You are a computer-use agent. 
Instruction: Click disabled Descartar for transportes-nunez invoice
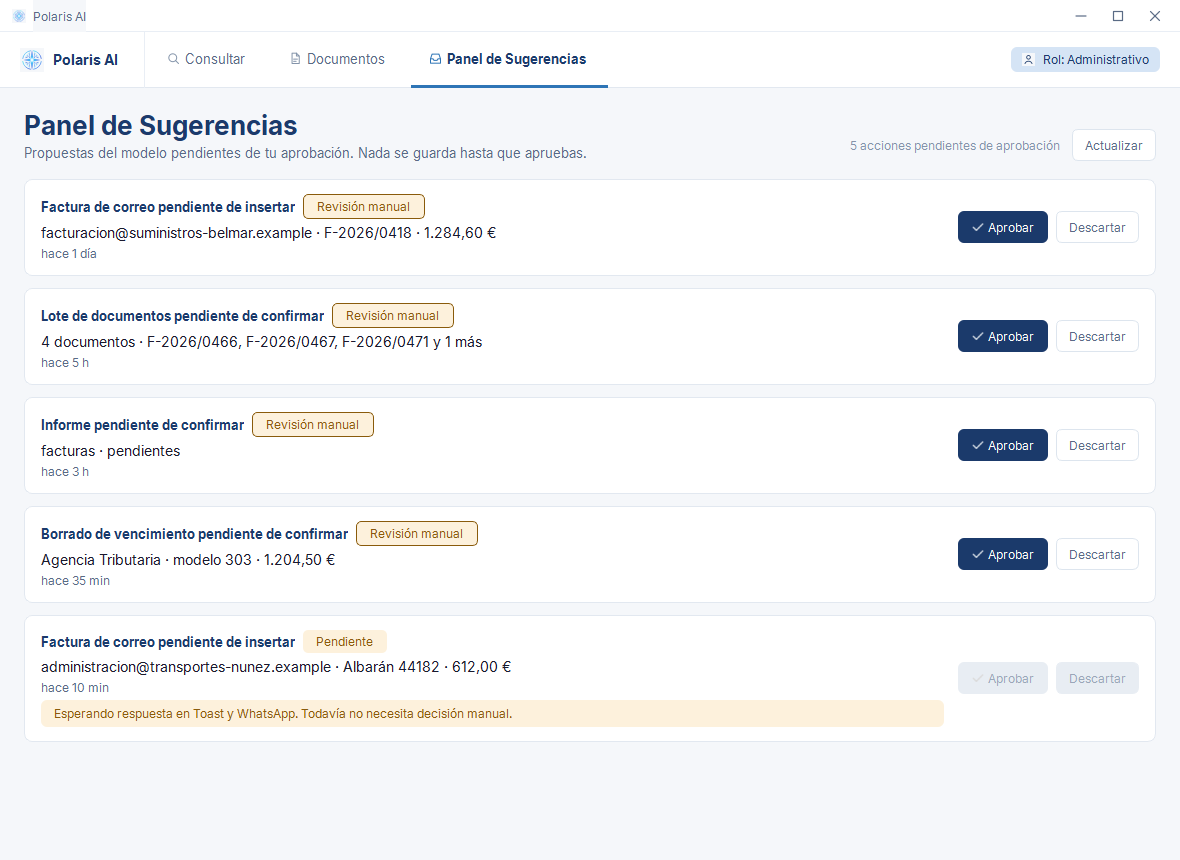pyautogui.click(x=1096, y=679)
